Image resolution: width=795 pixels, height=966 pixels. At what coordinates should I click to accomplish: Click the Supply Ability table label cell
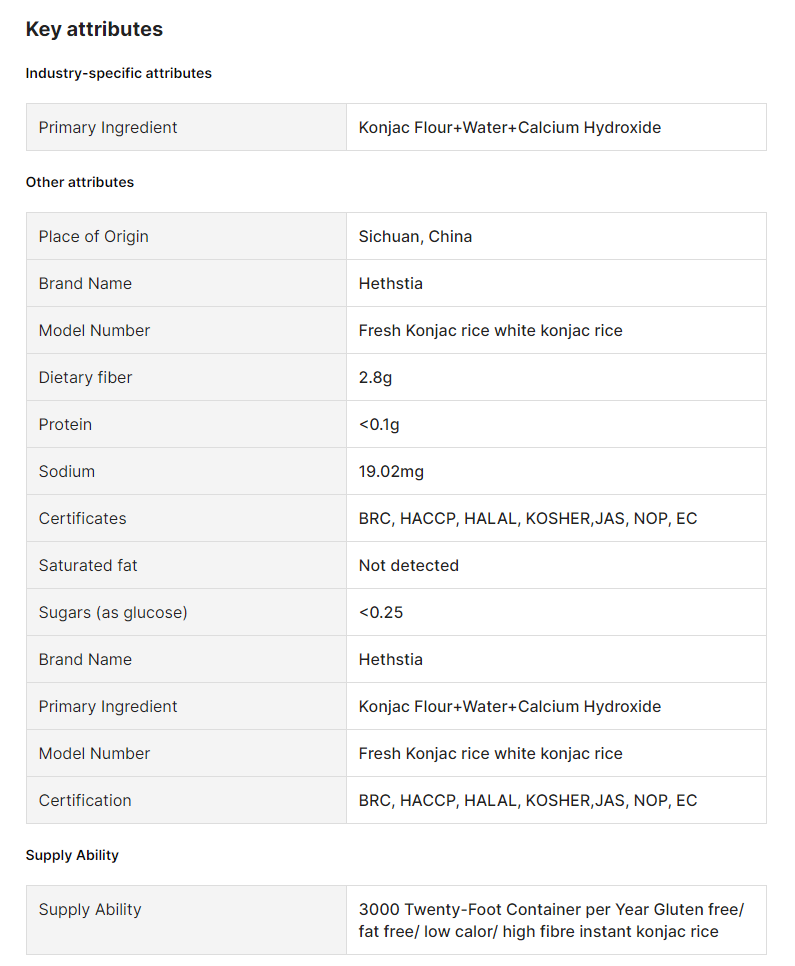(186, 920)
